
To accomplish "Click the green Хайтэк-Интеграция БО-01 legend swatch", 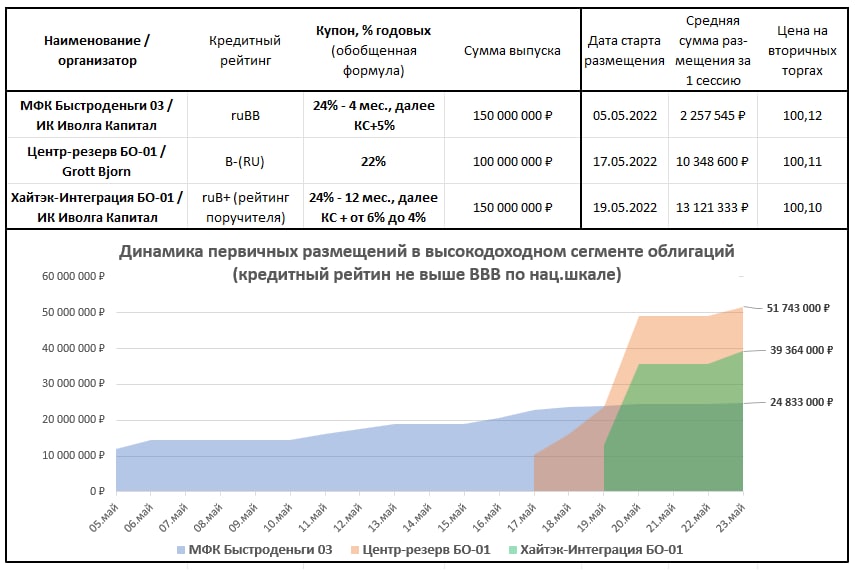I will (x=514, y=550).
